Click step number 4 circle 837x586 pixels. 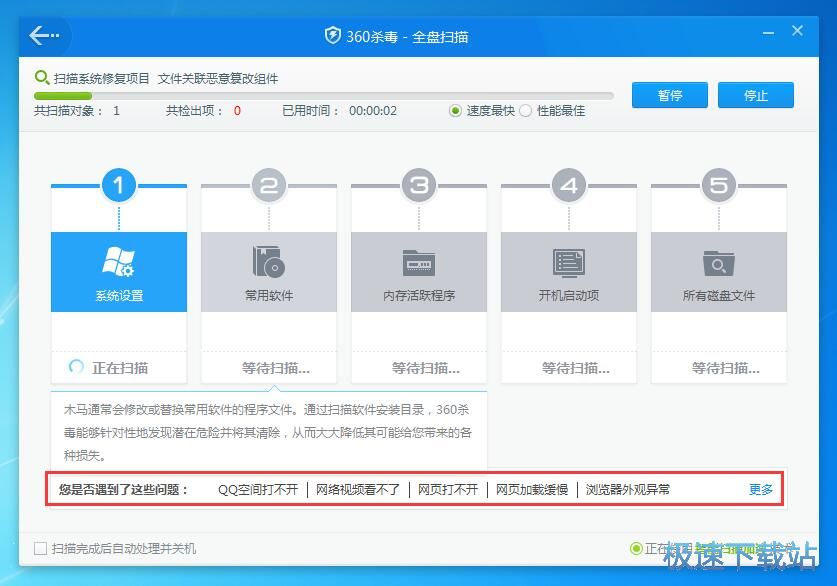(568, 185)
